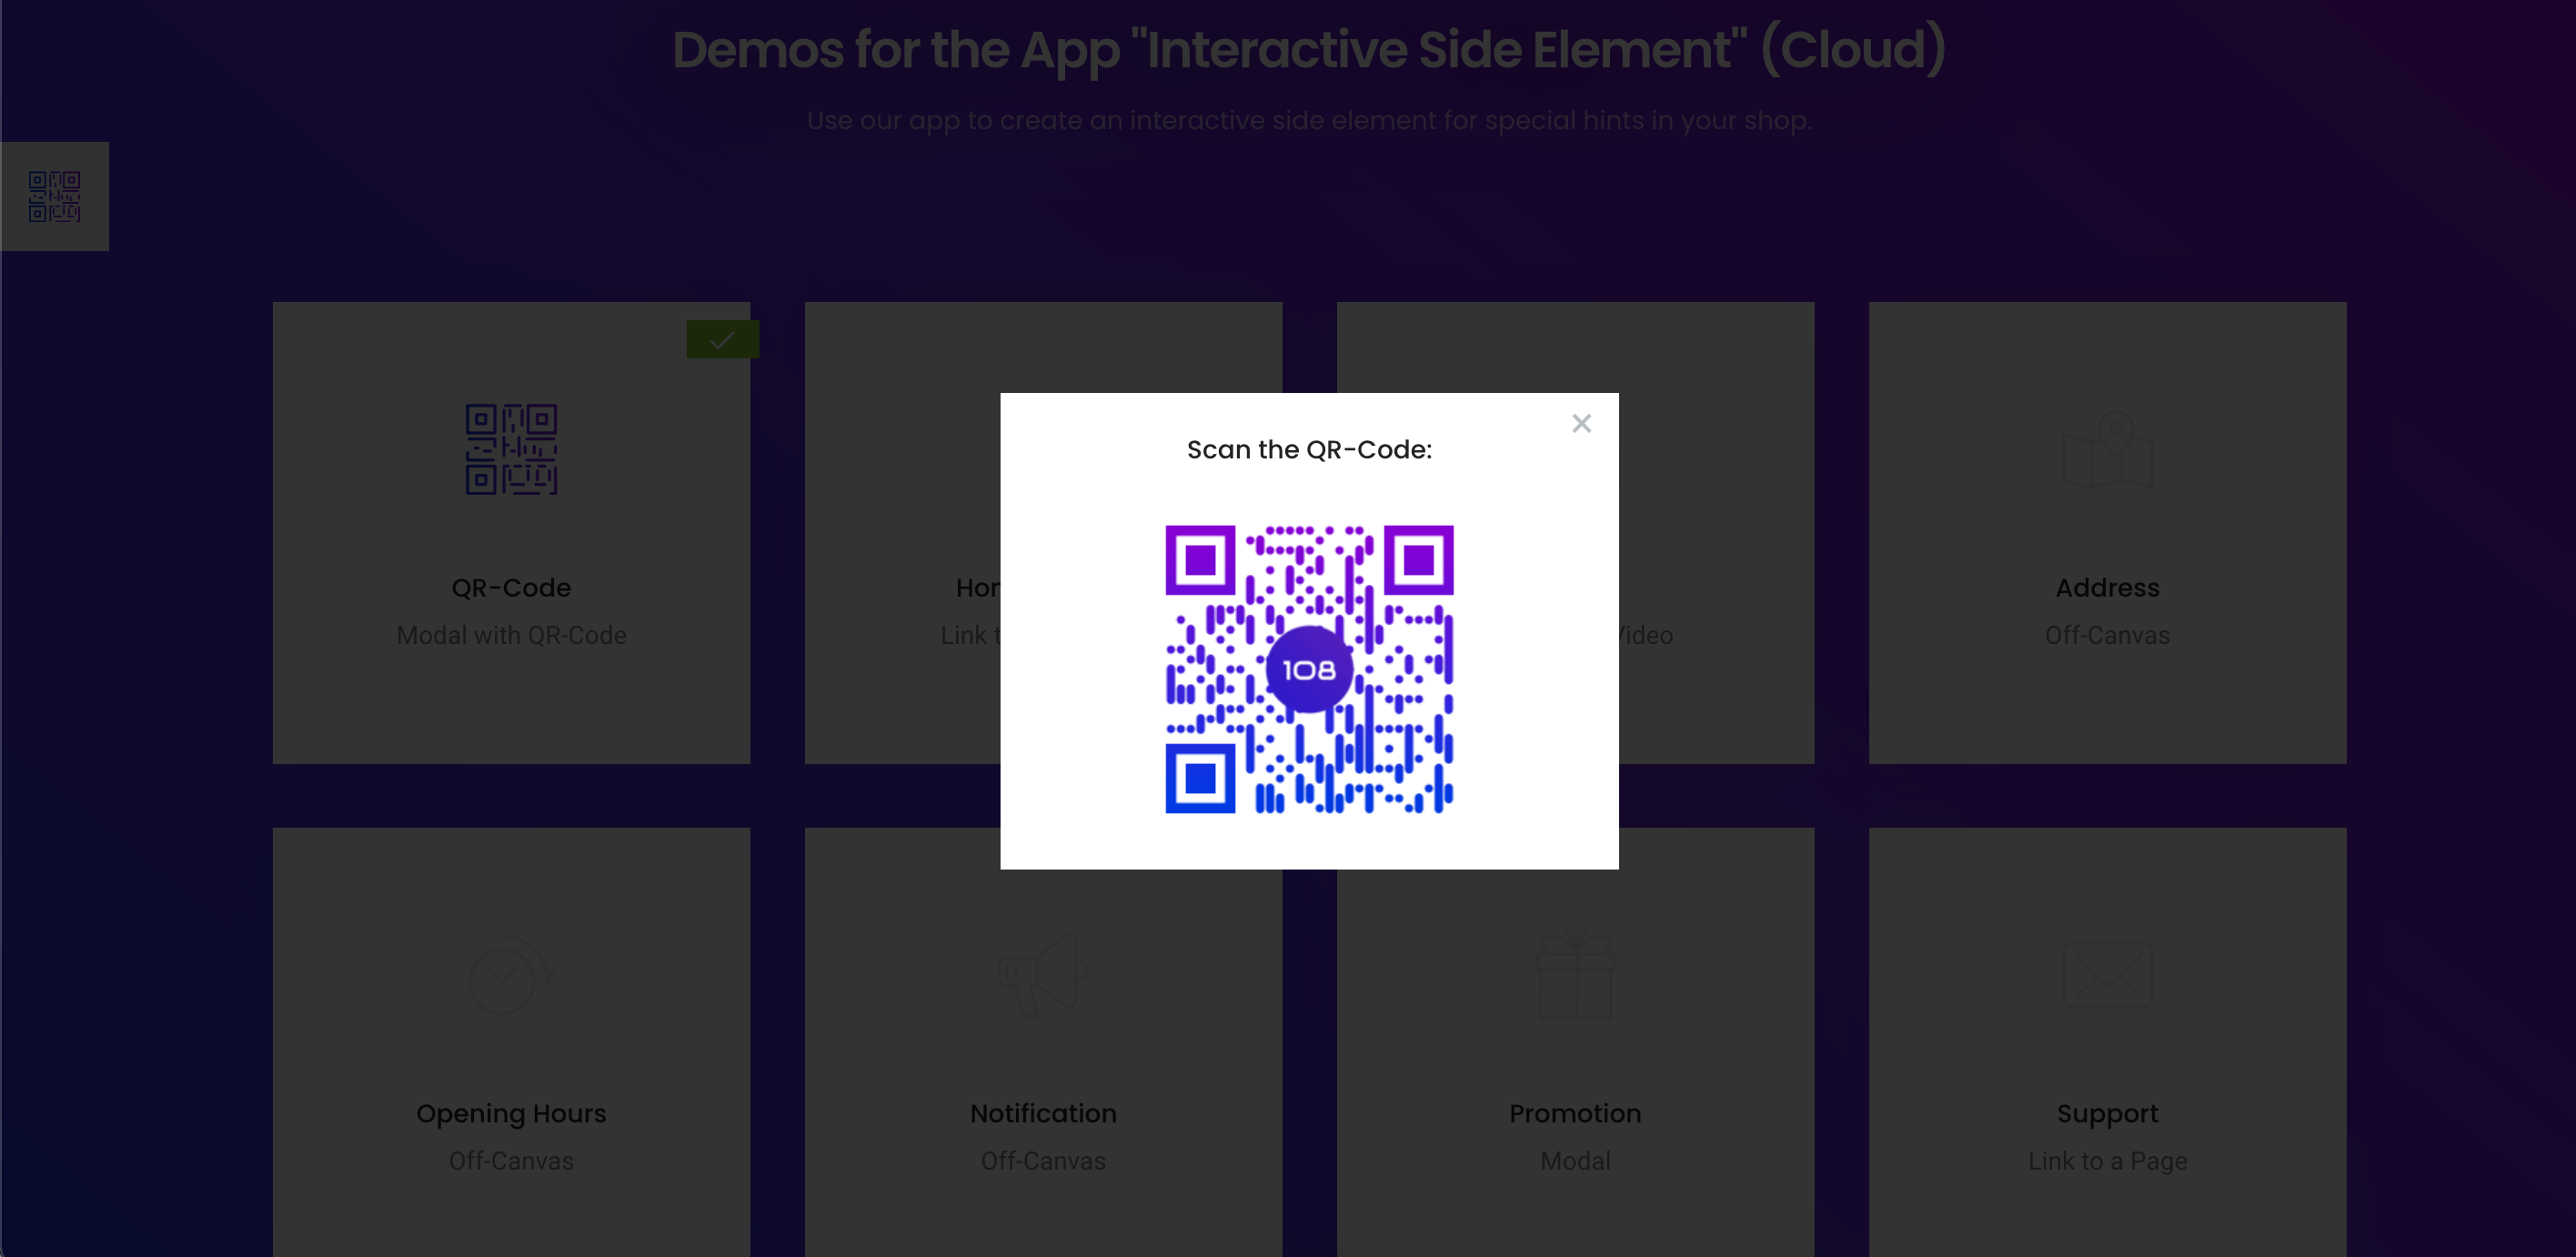Viewport: 2576px width, 1257px height.
Task: Click 'Scan the QR-Code:' heading
Action: pyautogui.click(x=1309, y=450)
